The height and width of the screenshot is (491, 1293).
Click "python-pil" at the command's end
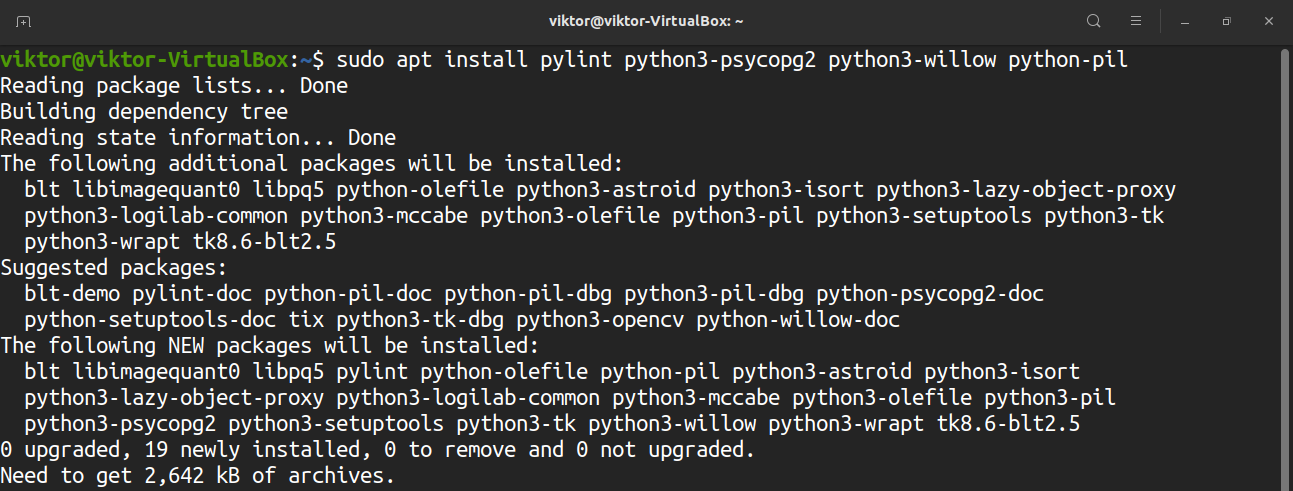click(x=1067, y=60)
